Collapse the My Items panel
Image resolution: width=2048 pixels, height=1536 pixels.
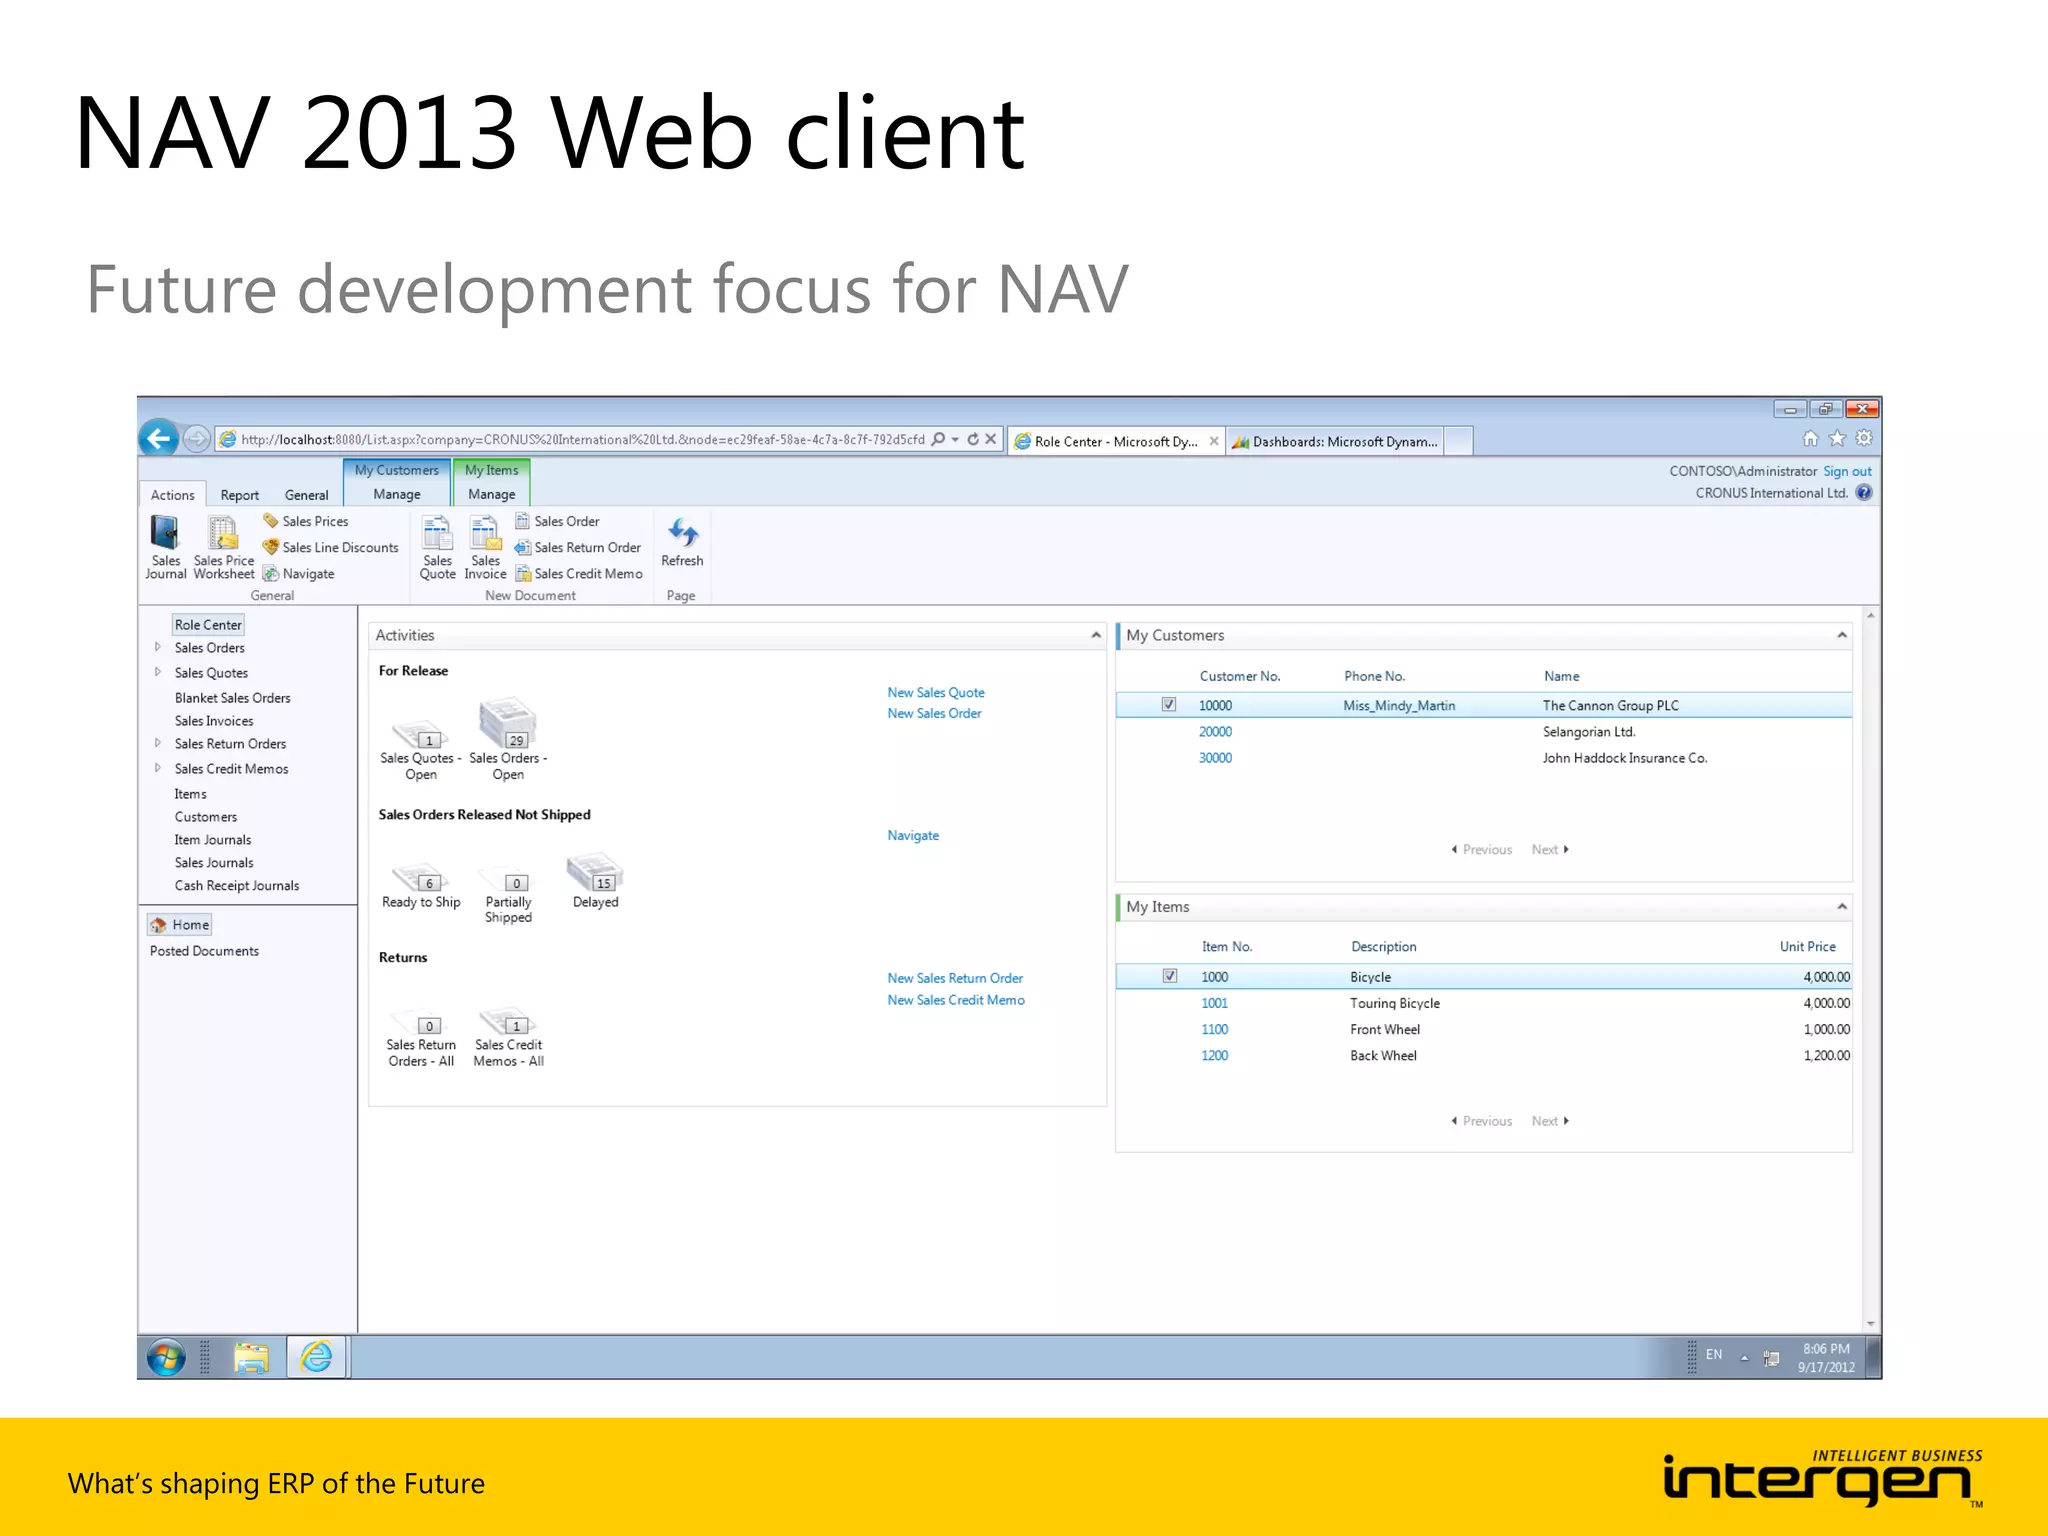[1841, 907]
